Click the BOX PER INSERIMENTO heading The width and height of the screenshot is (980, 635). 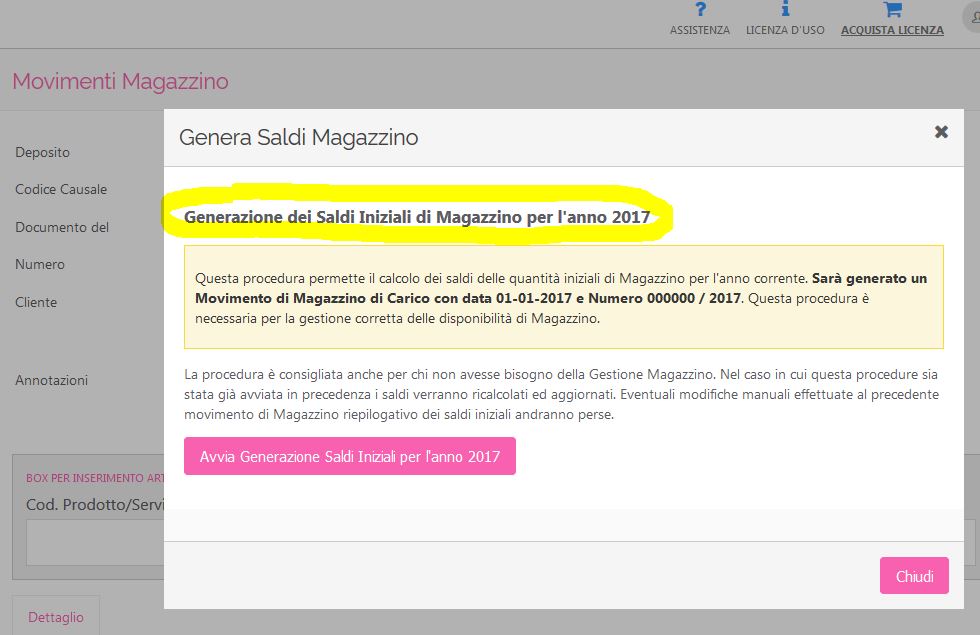[x=95, y=478]
